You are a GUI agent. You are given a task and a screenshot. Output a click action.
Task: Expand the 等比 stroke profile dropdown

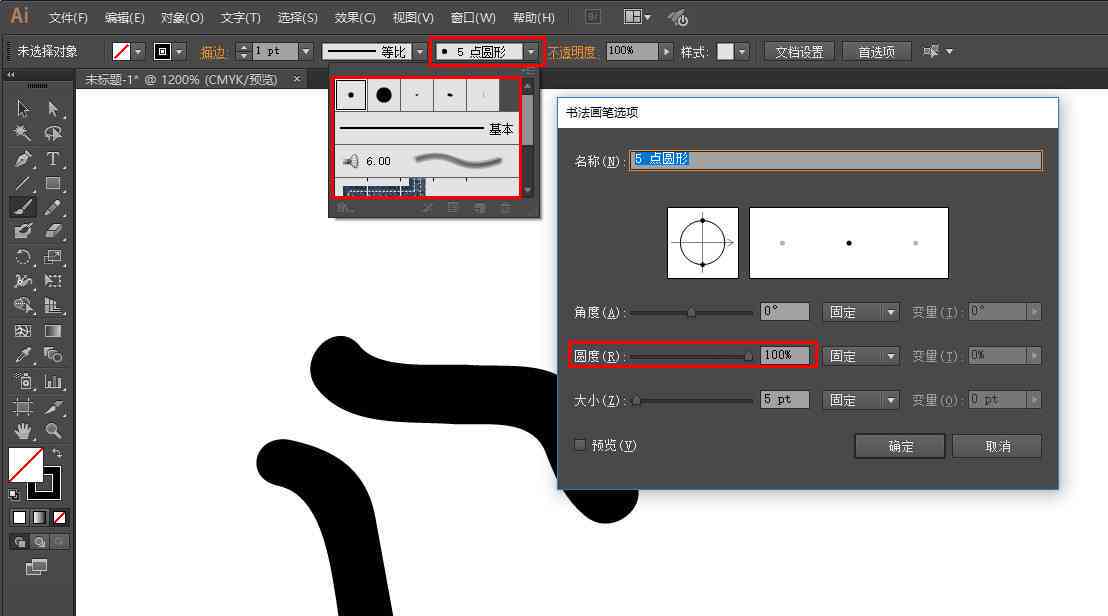420,52
